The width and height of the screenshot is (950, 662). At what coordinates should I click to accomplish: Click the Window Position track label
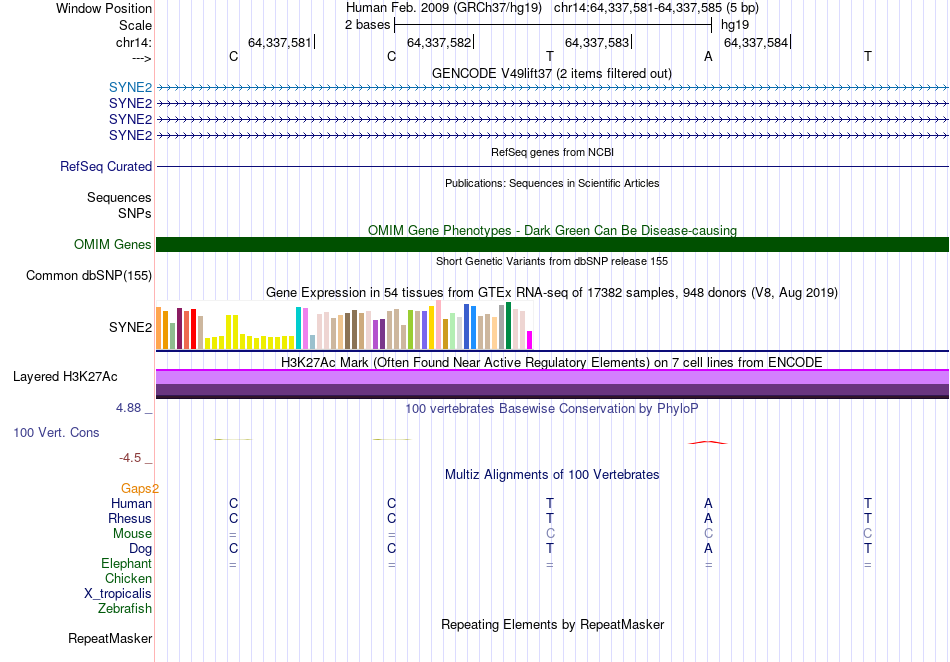[x=104, y=8]
